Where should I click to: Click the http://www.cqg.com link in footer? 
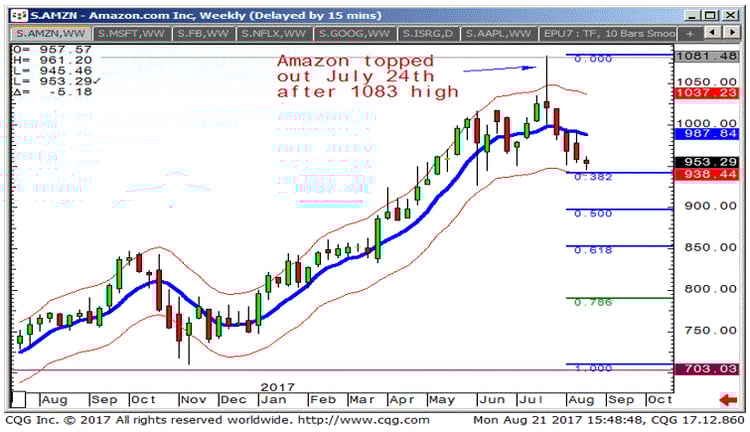tap(364, 421)
